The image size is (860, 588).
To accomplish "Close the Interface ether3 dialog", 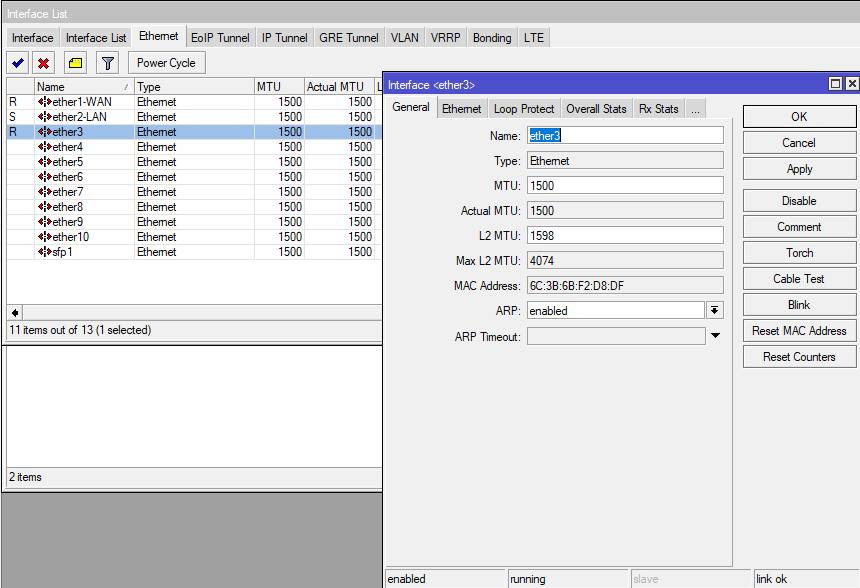I will [852, 84].
